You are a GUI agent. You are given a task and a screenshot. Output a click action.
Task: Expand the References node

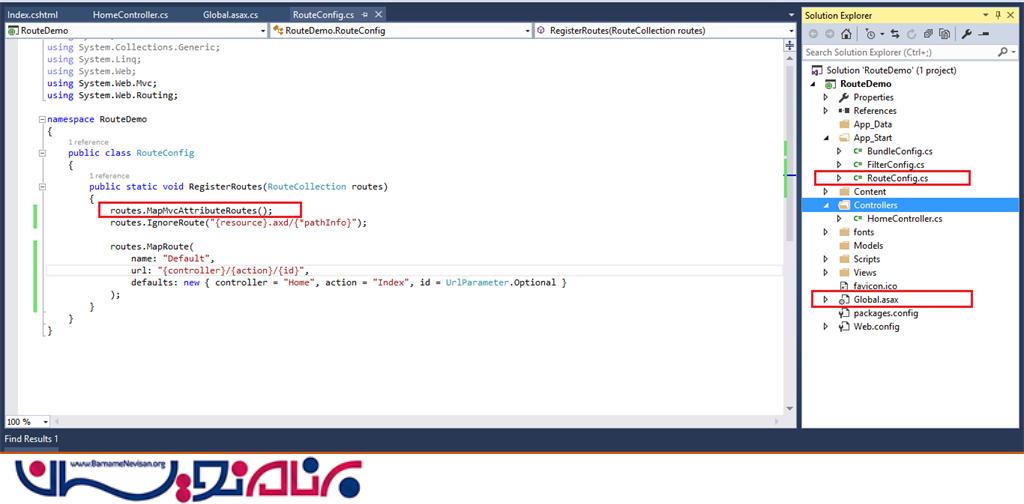point(825,110)
